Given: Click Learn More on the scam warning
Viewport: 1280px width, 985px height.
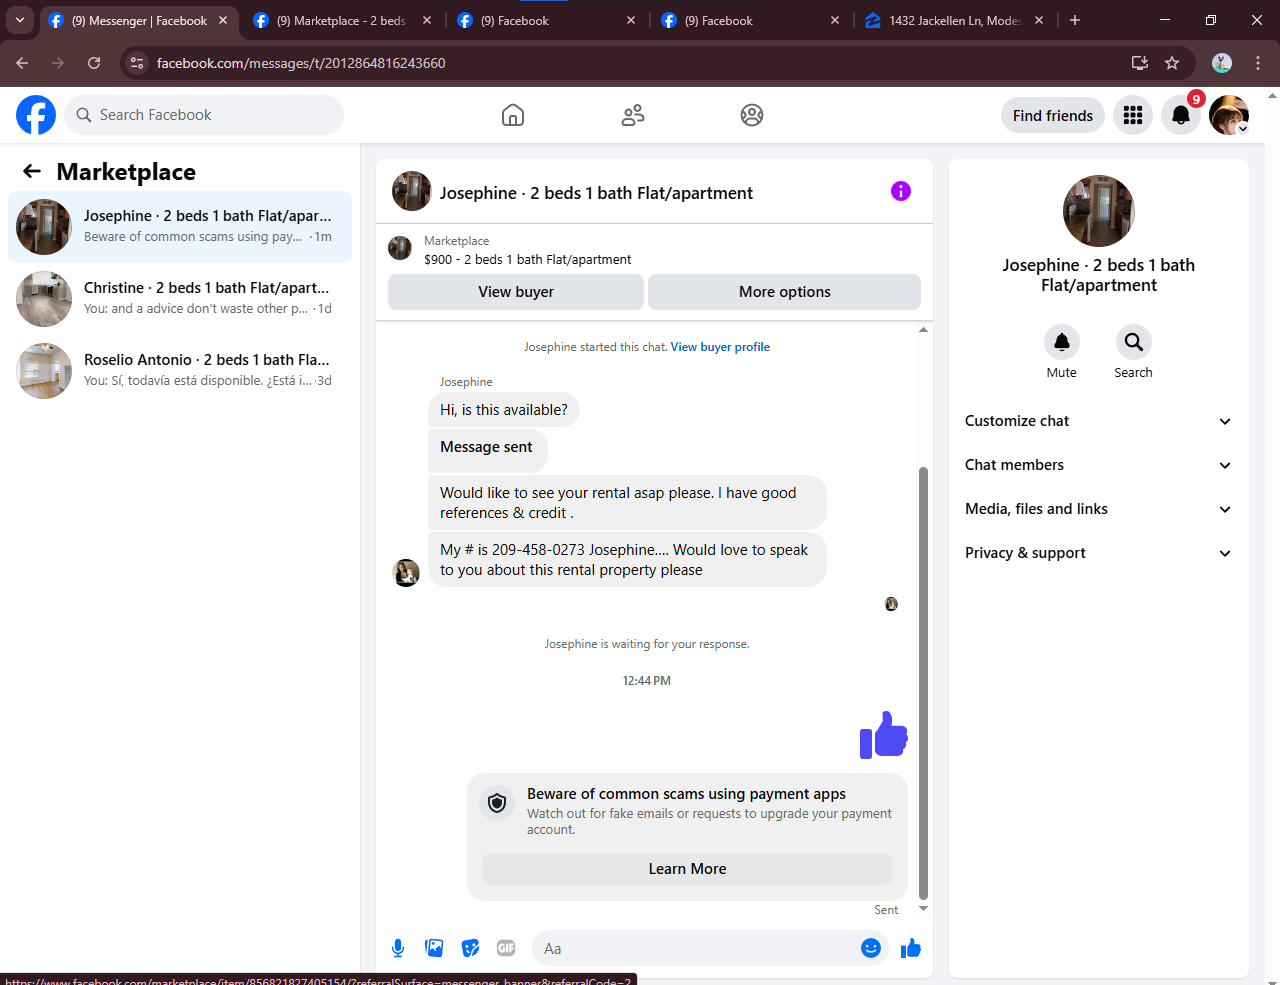Looking at the screenshot, I should point(688,869).
